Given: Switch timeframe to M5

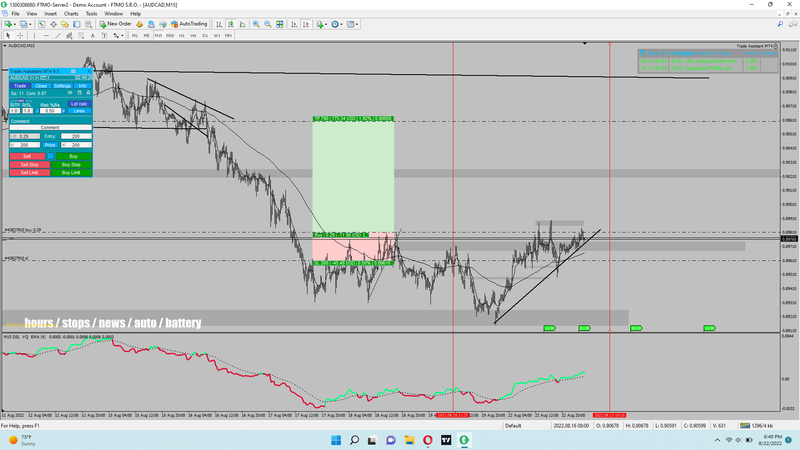Looking at the screenshot, I should pos(146,35).
